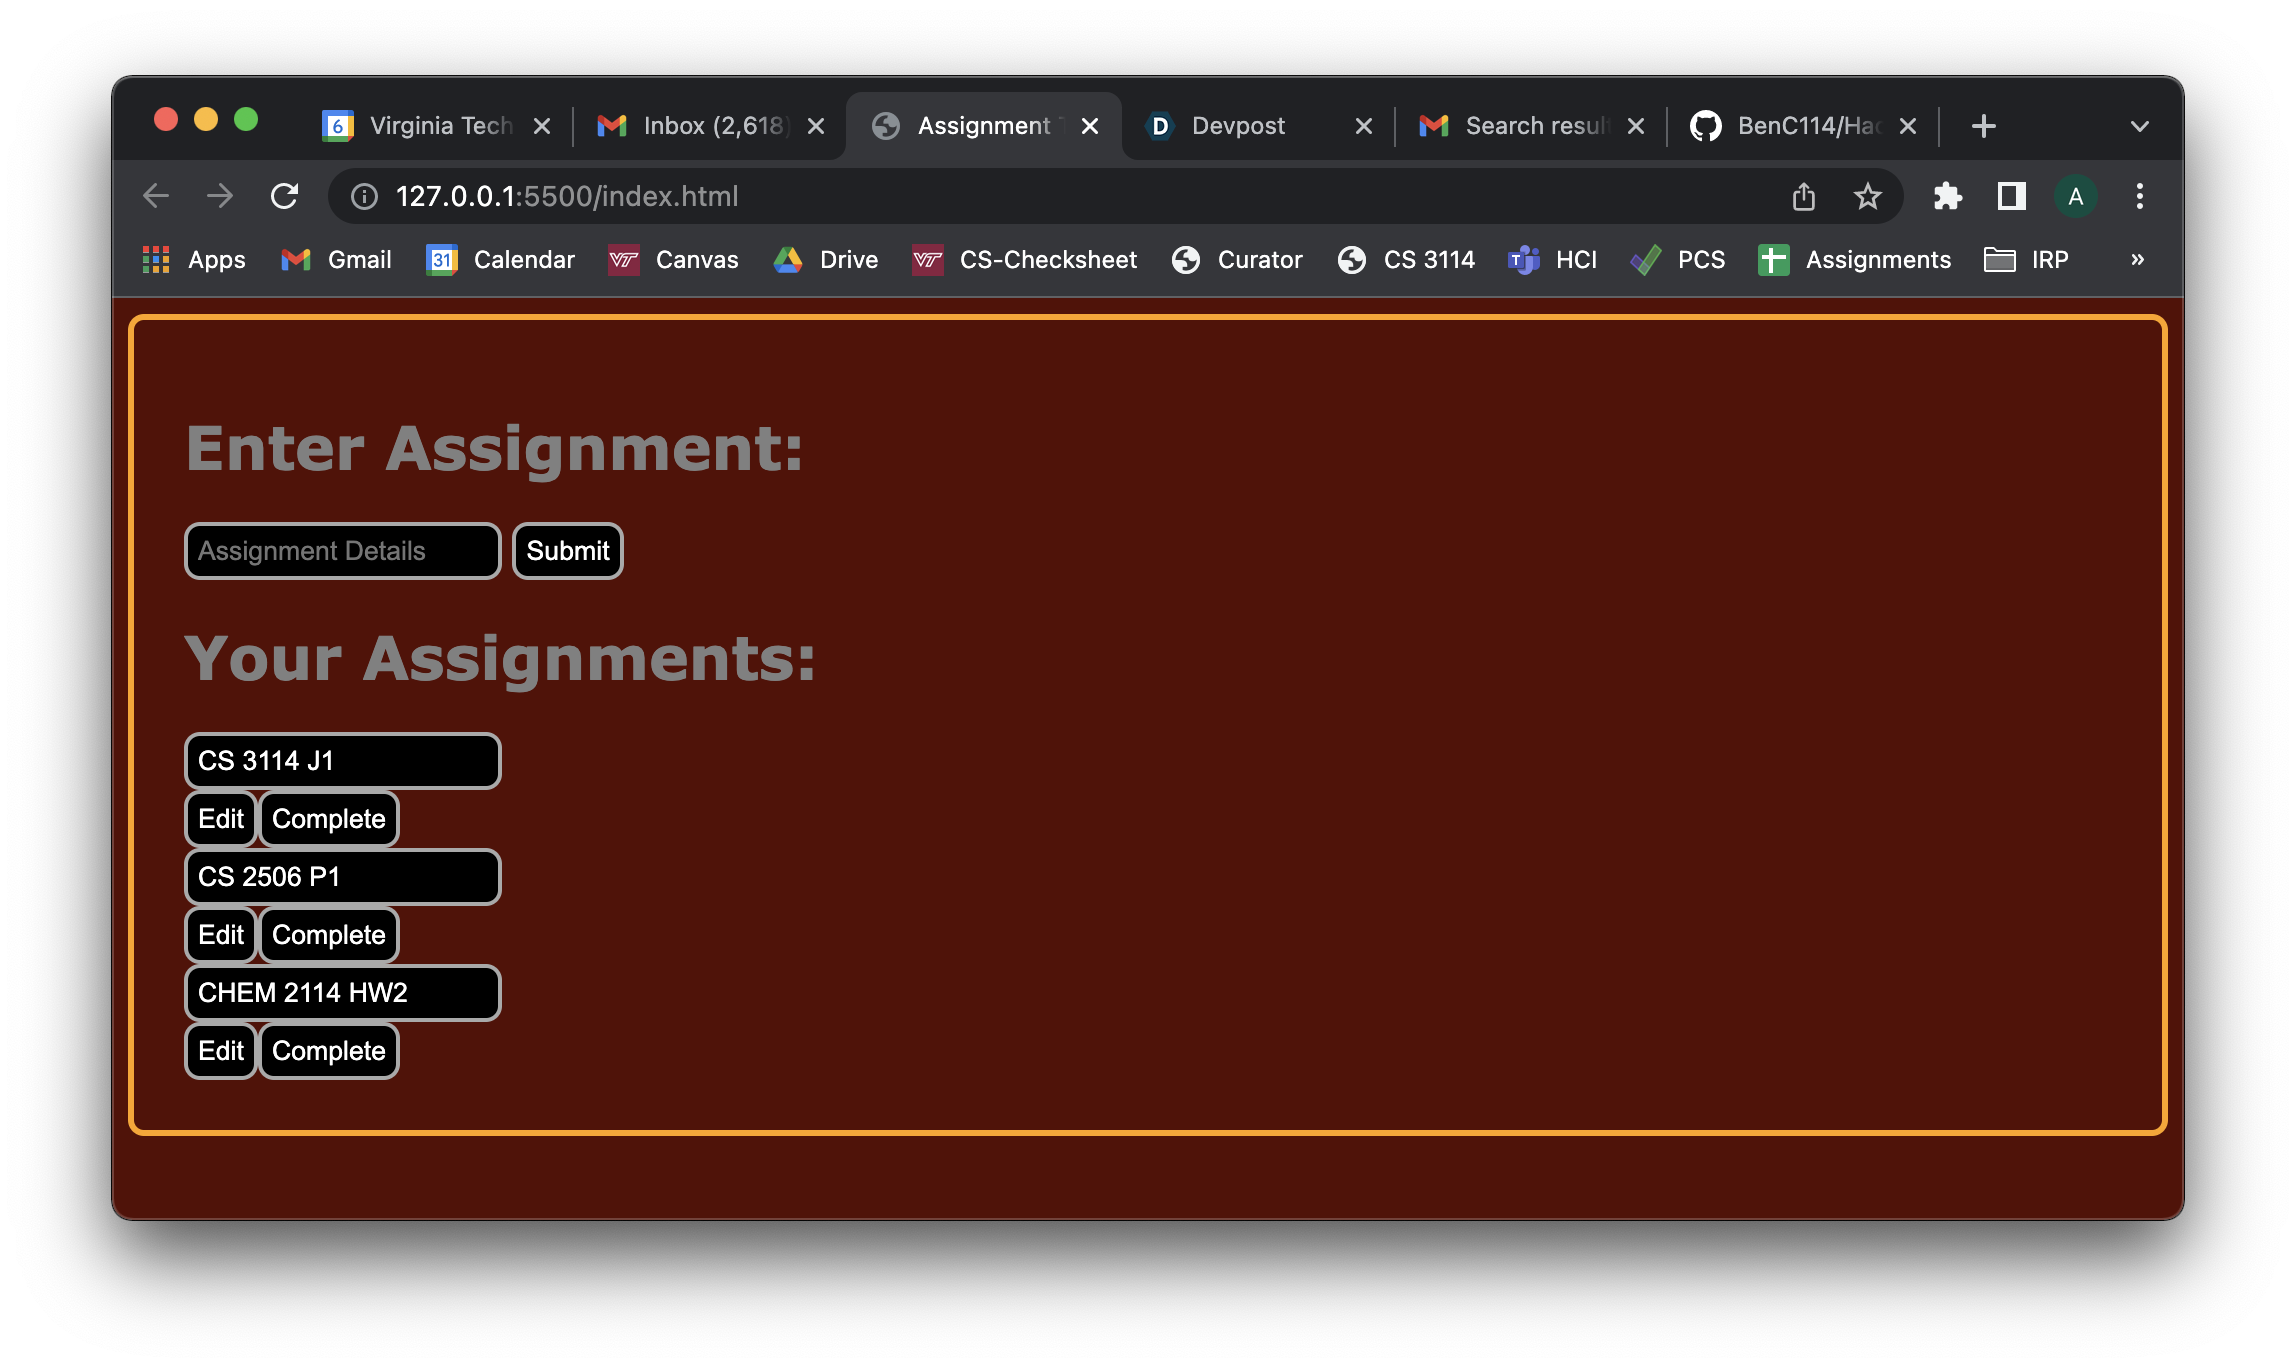Close the Inbox Gmail tab

[x=816, y=126]
